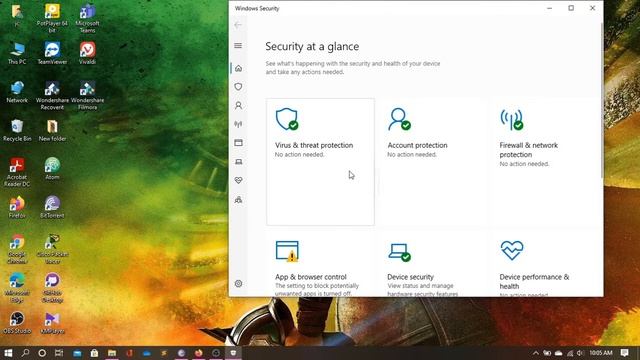Screen dimensions: 640x360
Task: Select the Wondershare Recoverit desktop shortcut
Action: [x=52, y=95]
